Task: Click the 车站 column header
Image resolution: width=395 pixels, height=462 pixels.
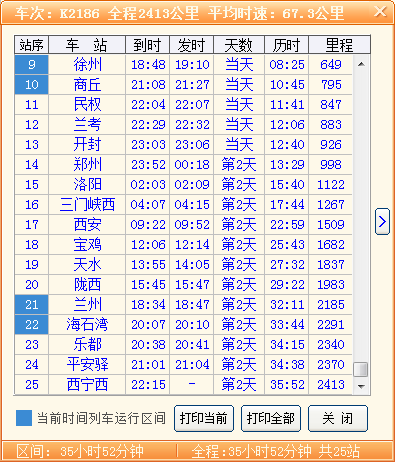Action: 87,45
